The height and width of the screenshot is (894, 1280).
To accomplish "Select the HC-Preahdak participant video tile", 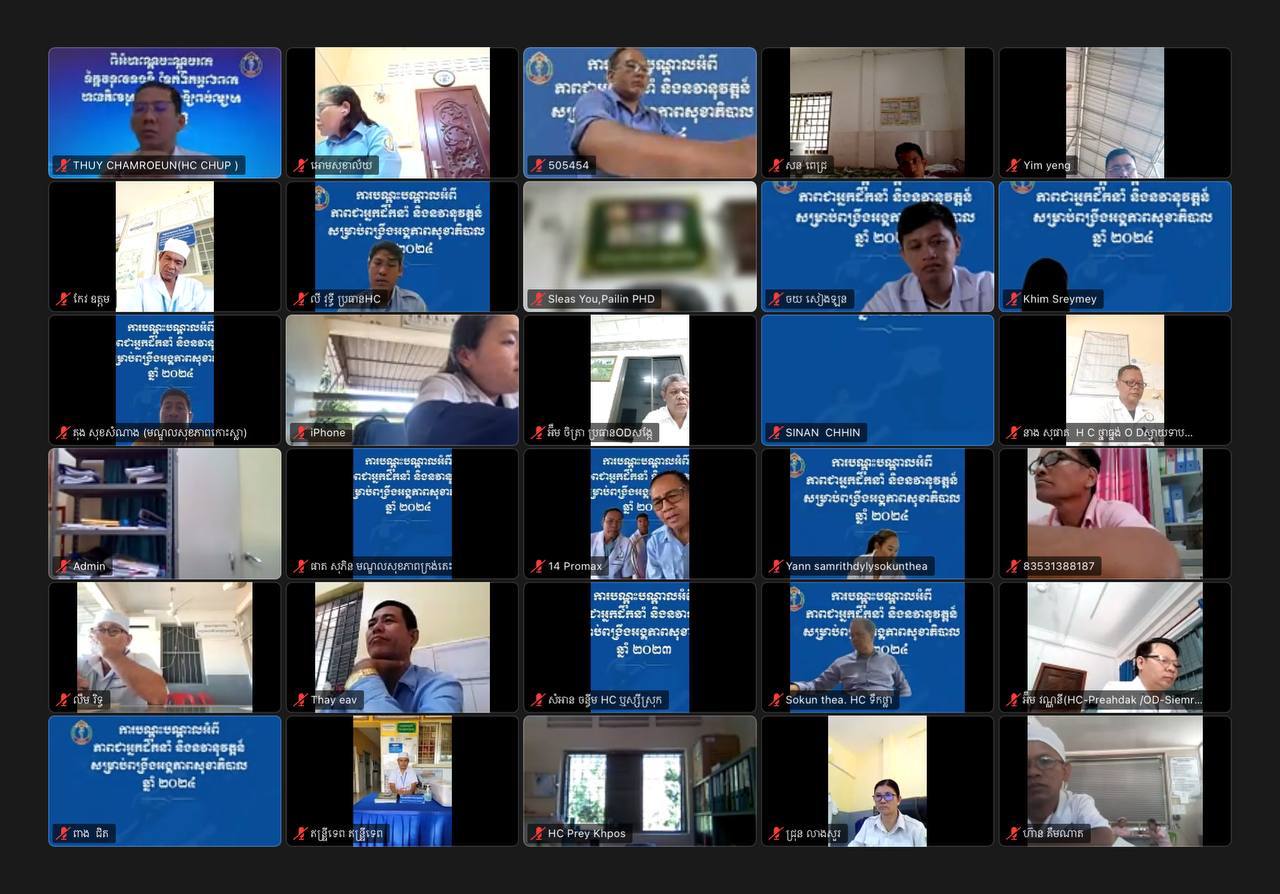I will (x=1114, y=645).
